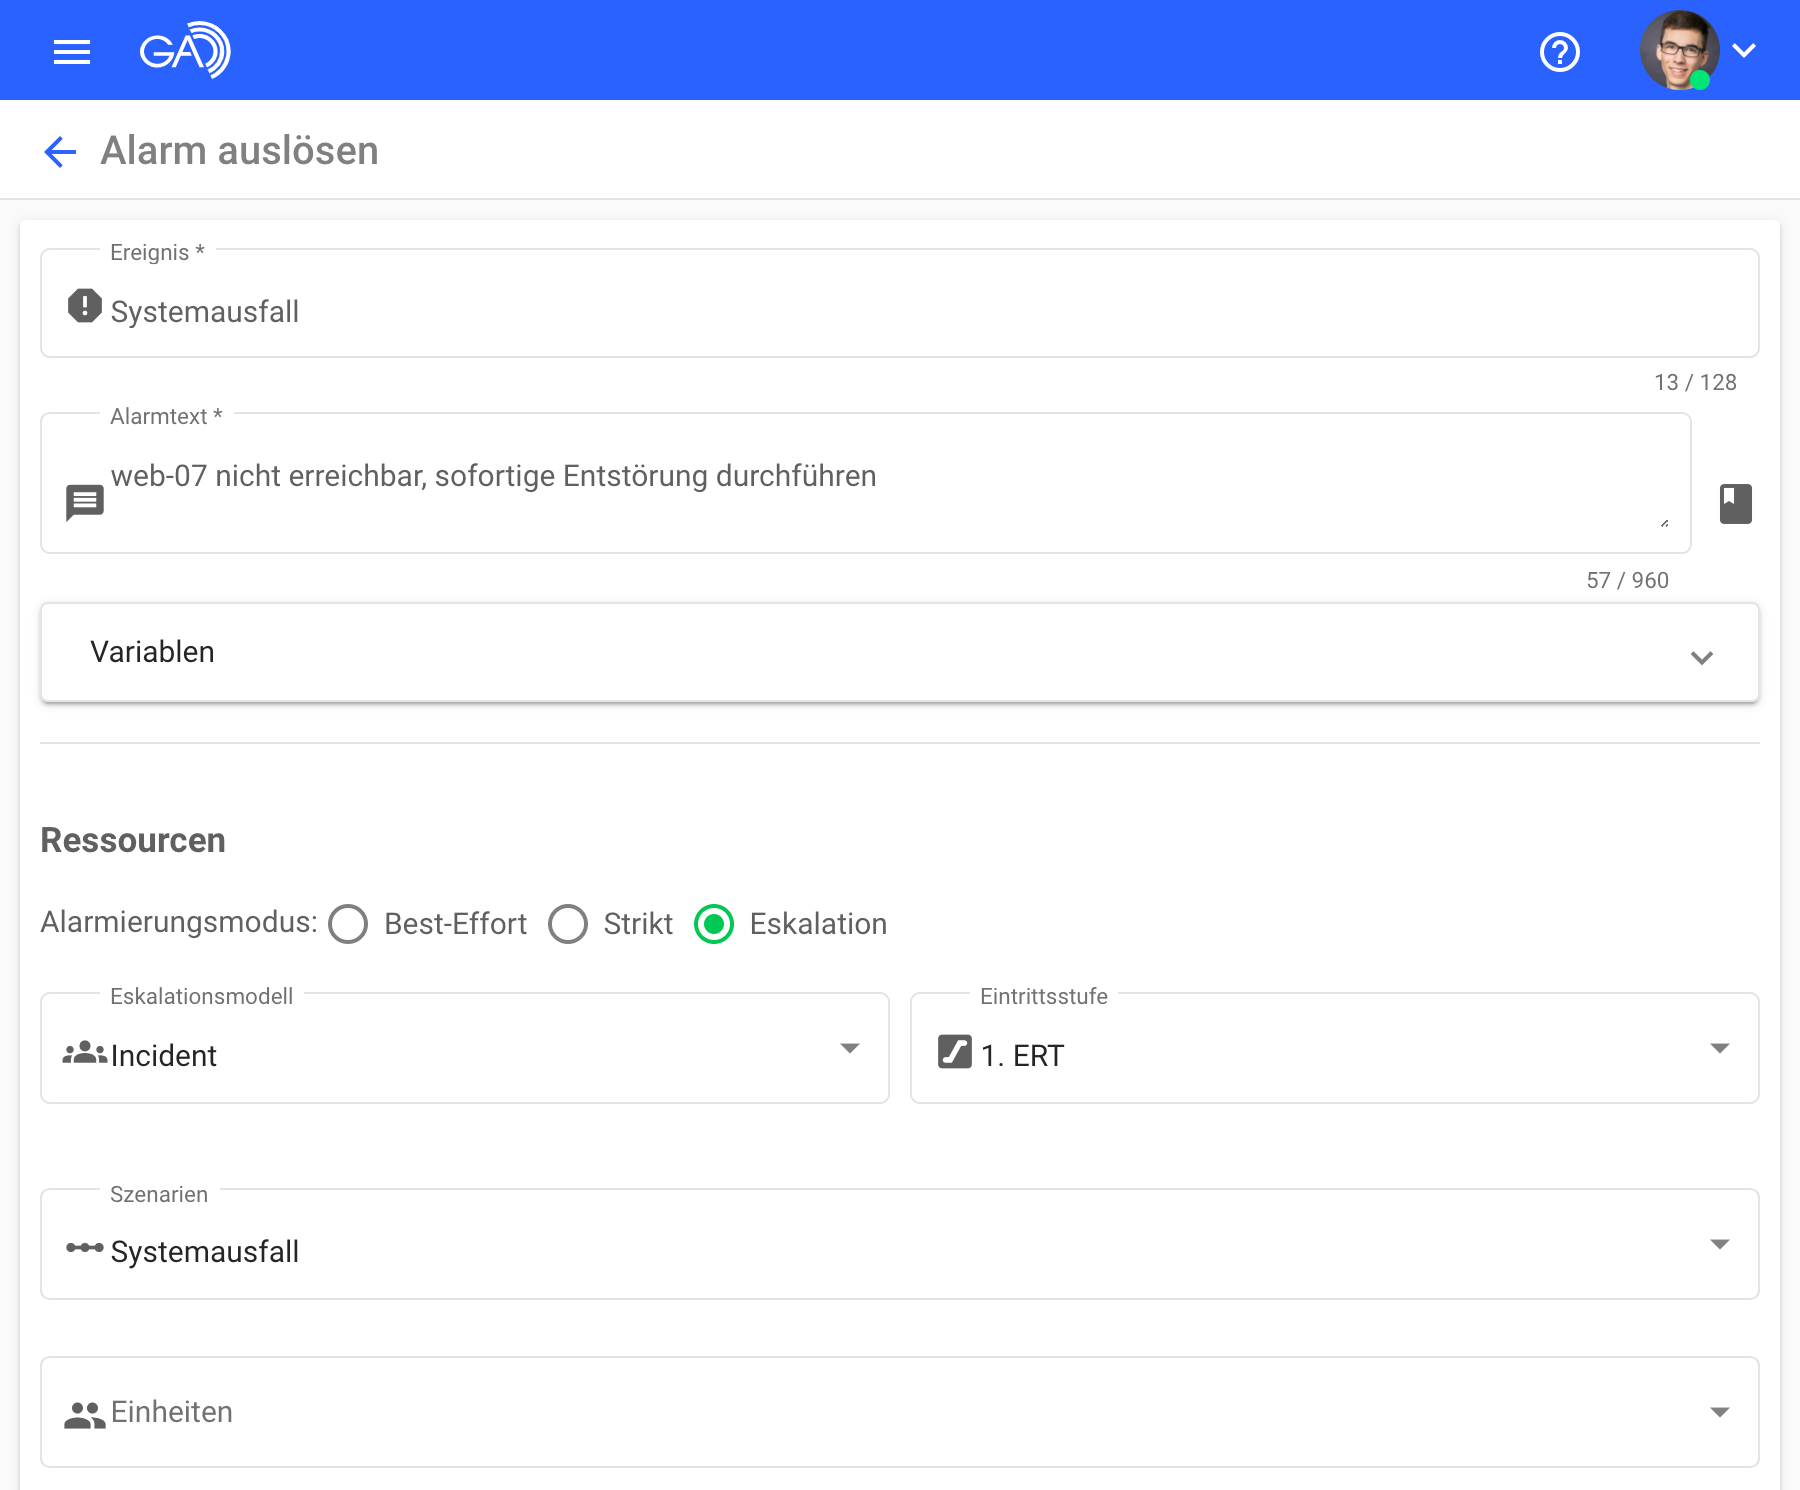The image size is (1800, 1490).
Task: Open the text template bookmark icon
Action: pos(1735,504)
